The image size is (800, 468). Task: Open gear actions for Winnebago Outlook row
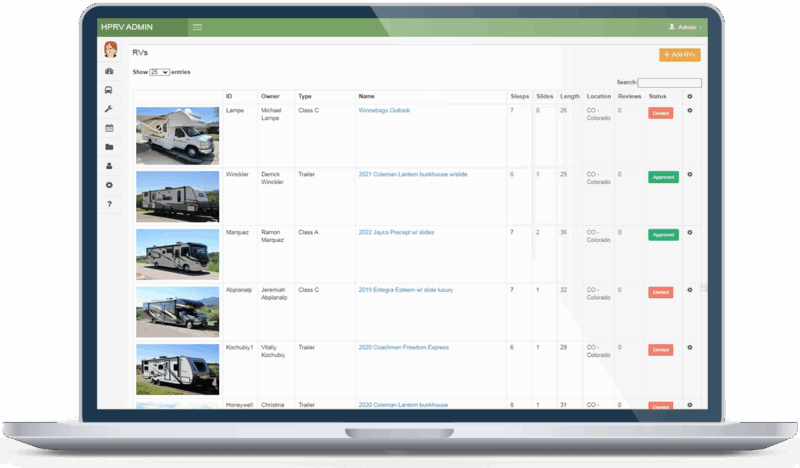pos(690,110)
